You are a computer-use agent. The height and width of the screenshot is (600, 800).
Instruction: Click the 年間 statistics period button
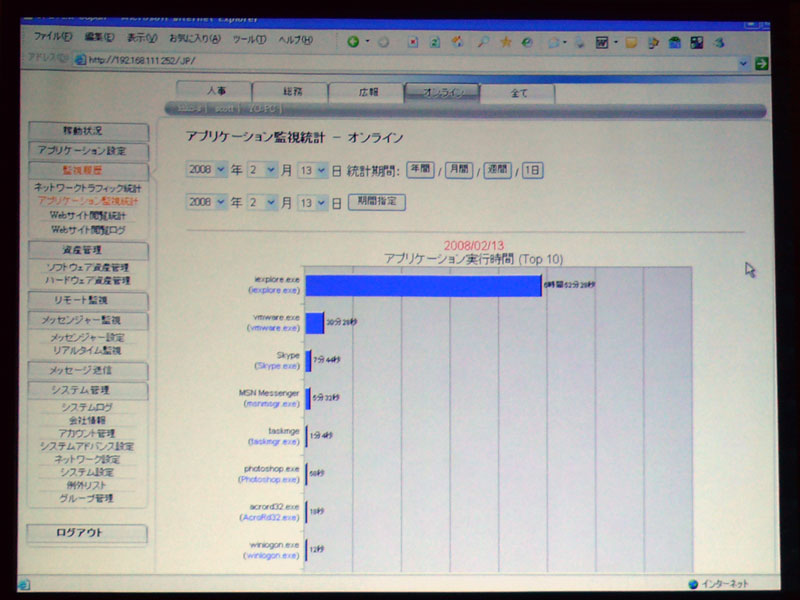(420, 170)
